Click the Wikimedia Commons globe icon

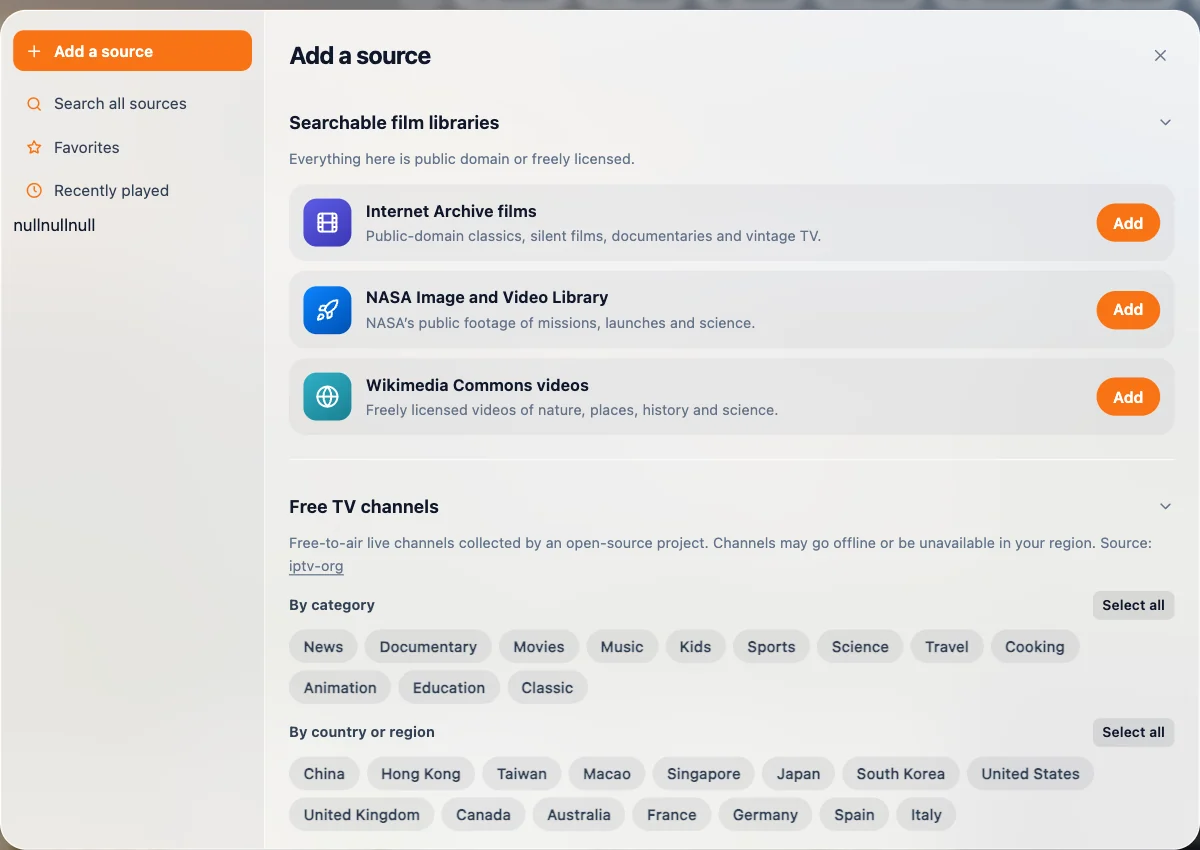click(327, 397)
